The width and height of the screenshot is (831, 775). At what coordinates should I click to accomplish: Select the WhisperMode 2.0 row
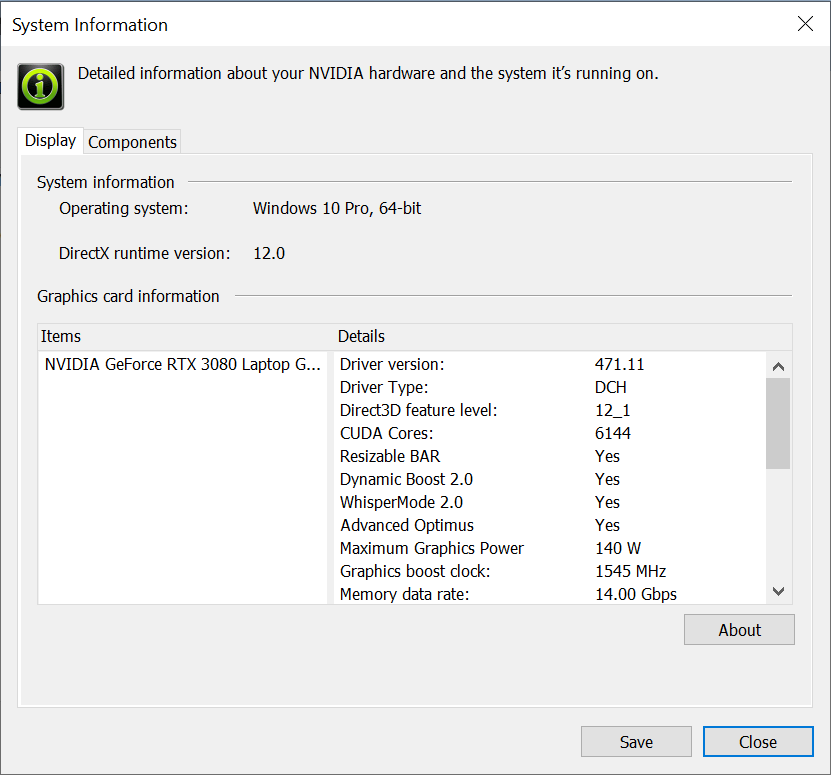(x=550, y=502)
